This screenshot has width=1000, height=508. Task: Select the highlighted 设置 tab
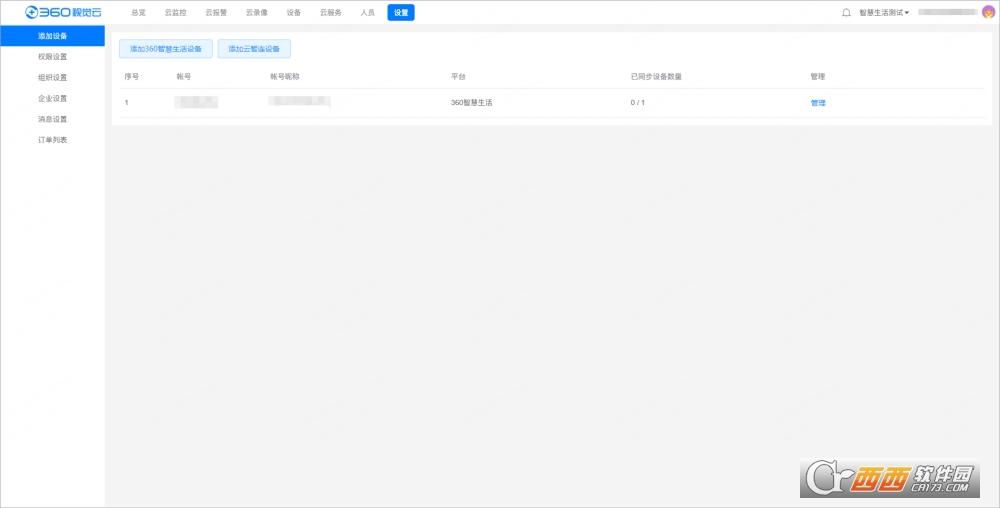401,12
